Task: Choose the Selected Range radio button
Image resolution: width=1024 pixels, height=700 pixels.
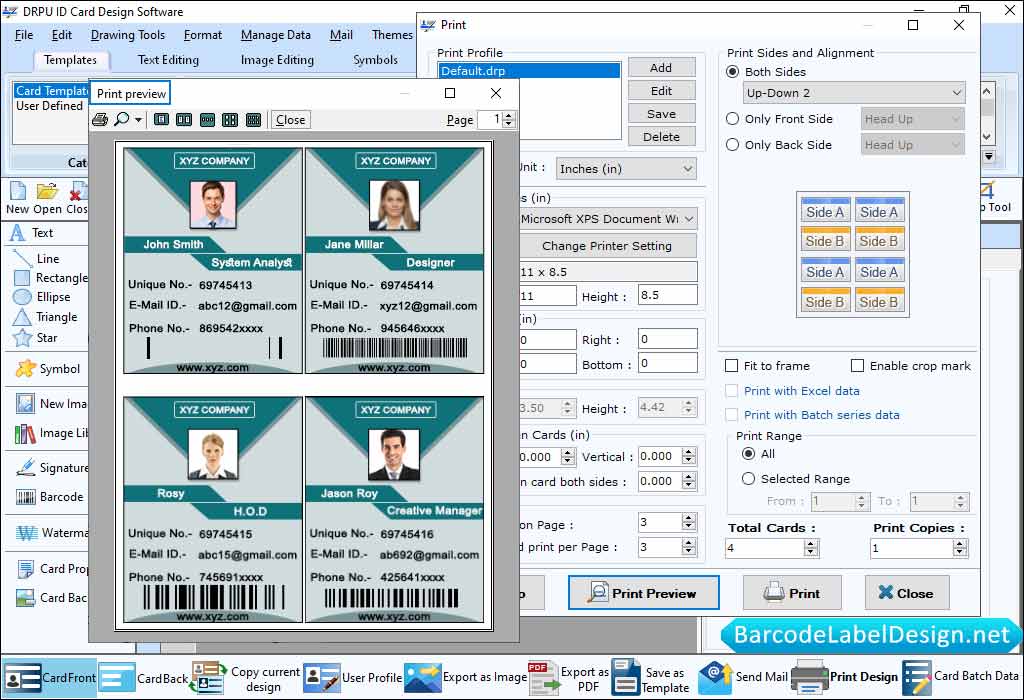Action: point(748,479)
